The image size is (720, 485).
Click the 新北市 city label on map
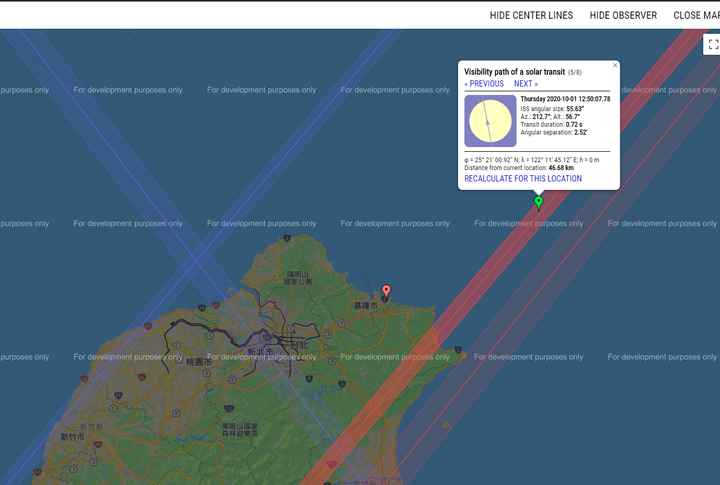[x=260, y=352]
